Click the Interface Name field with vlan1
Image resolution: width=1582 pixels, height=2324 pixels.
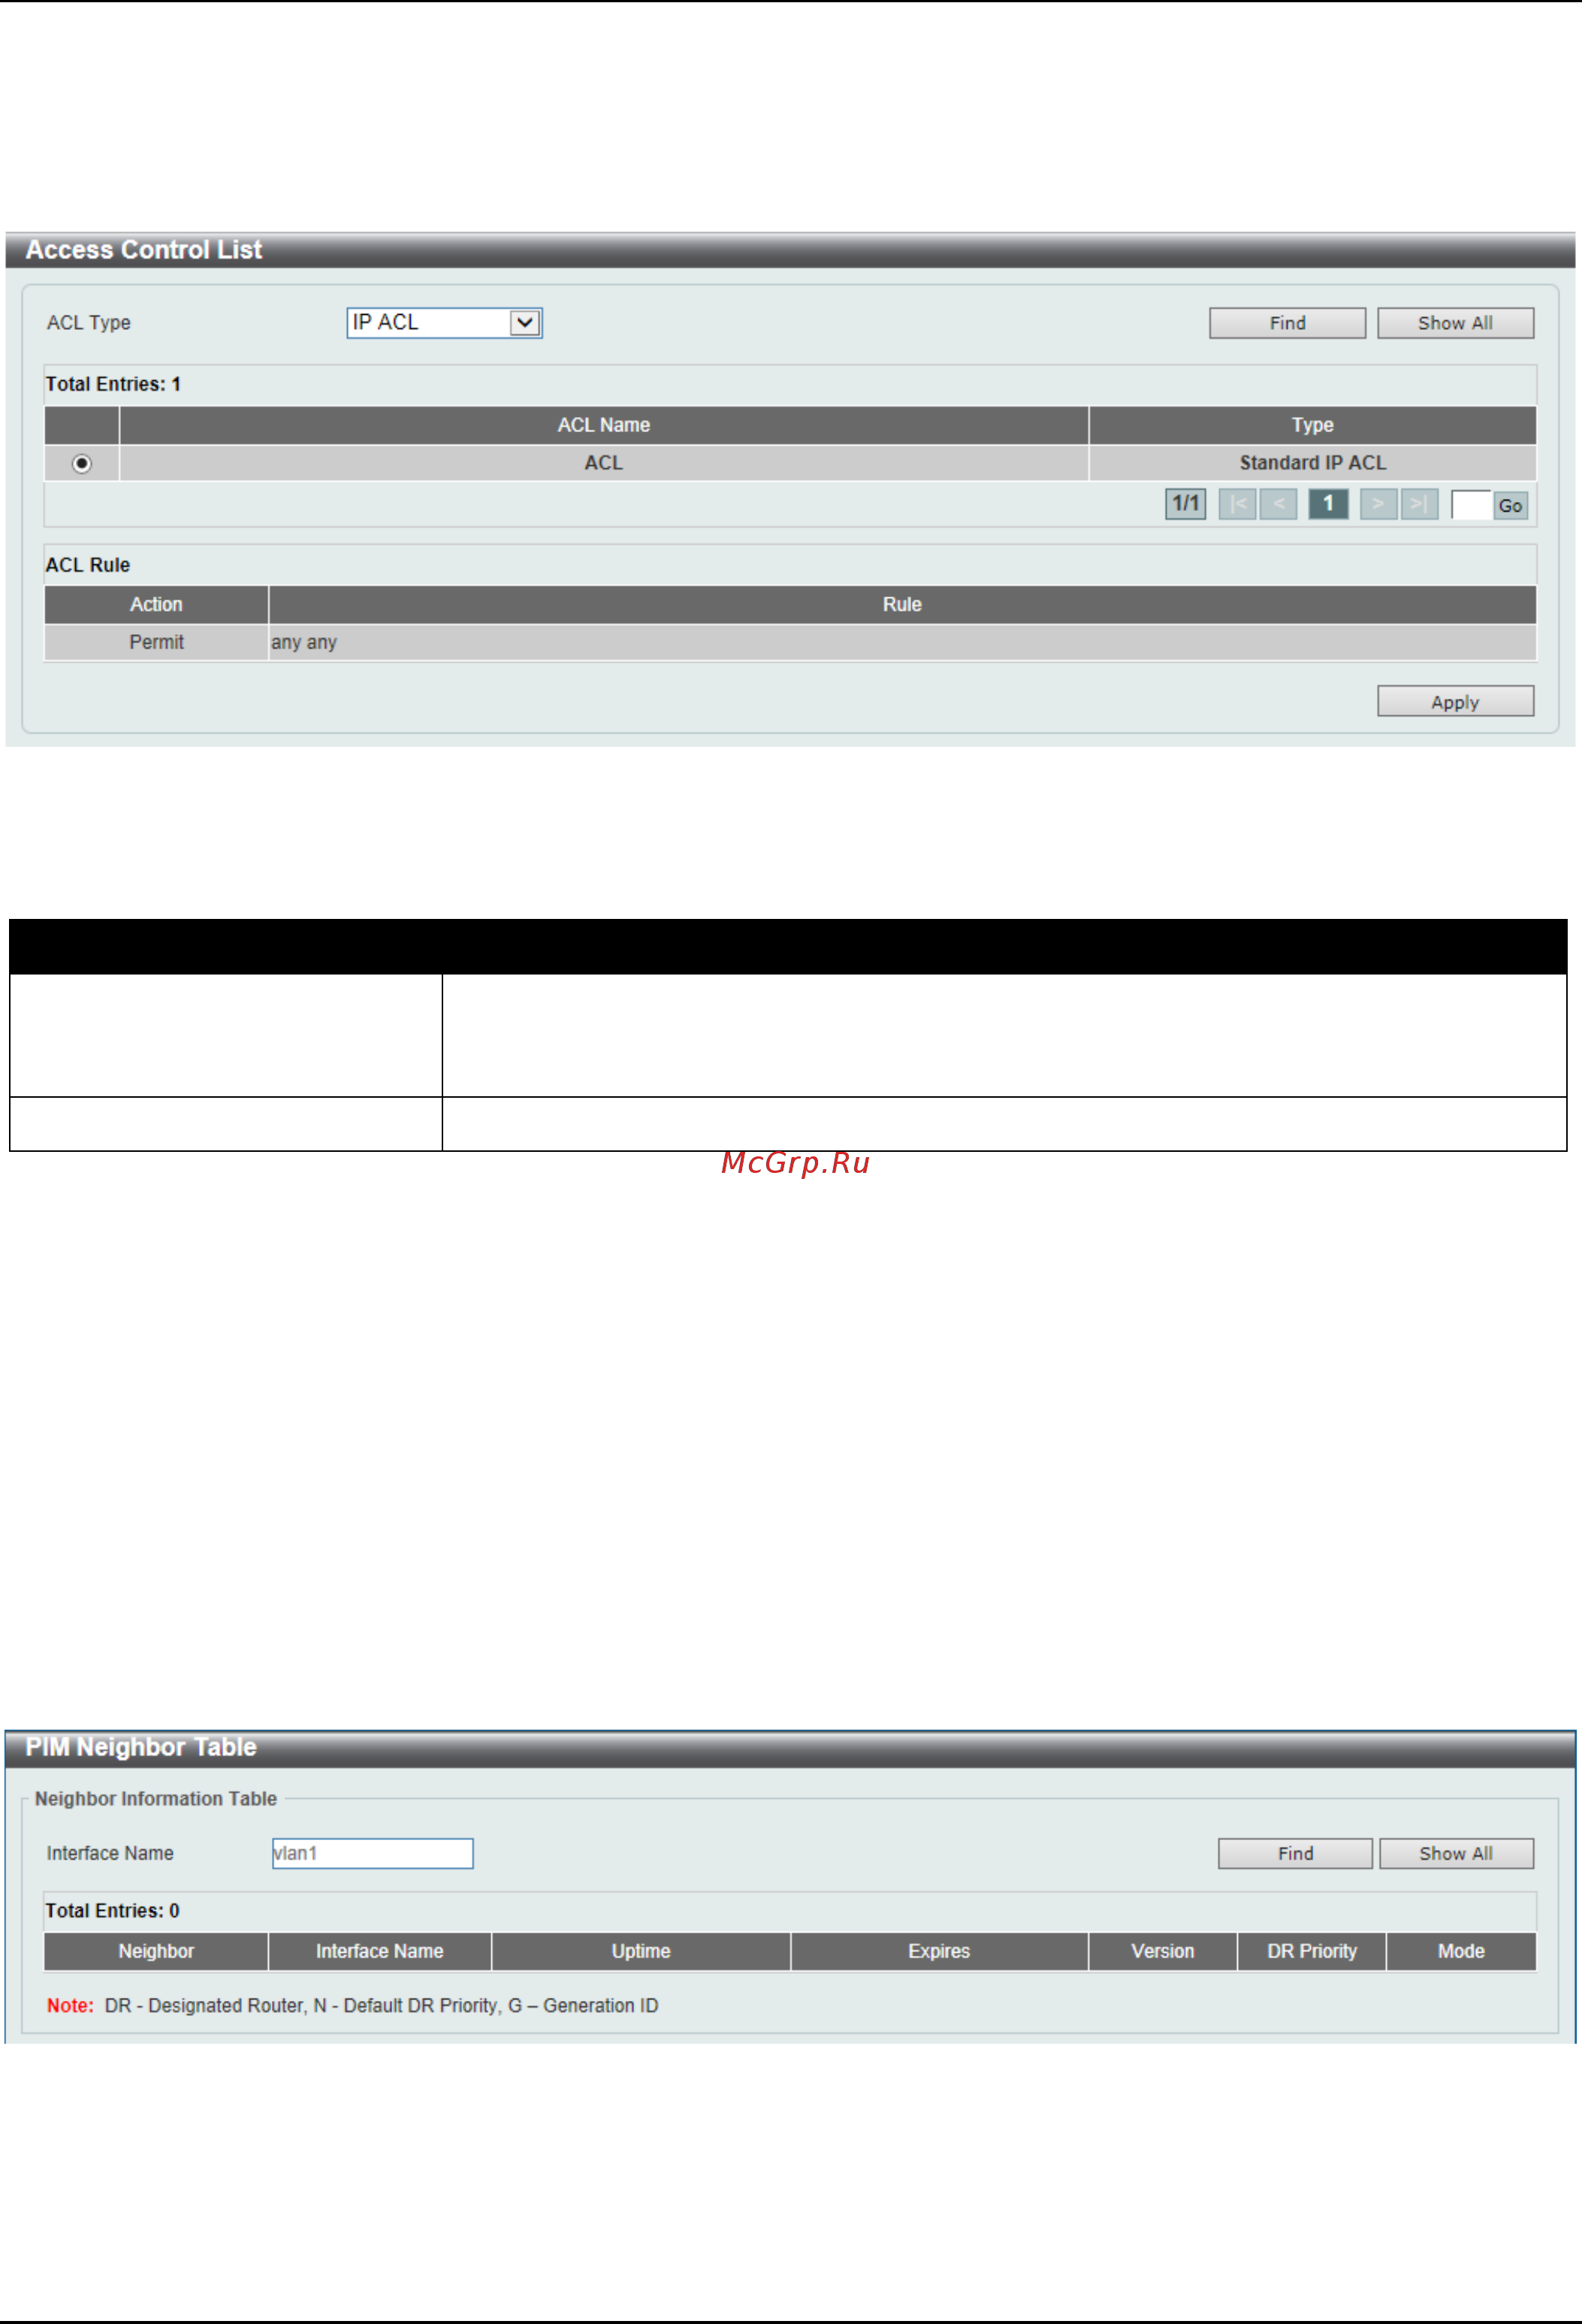point(372,1853)
